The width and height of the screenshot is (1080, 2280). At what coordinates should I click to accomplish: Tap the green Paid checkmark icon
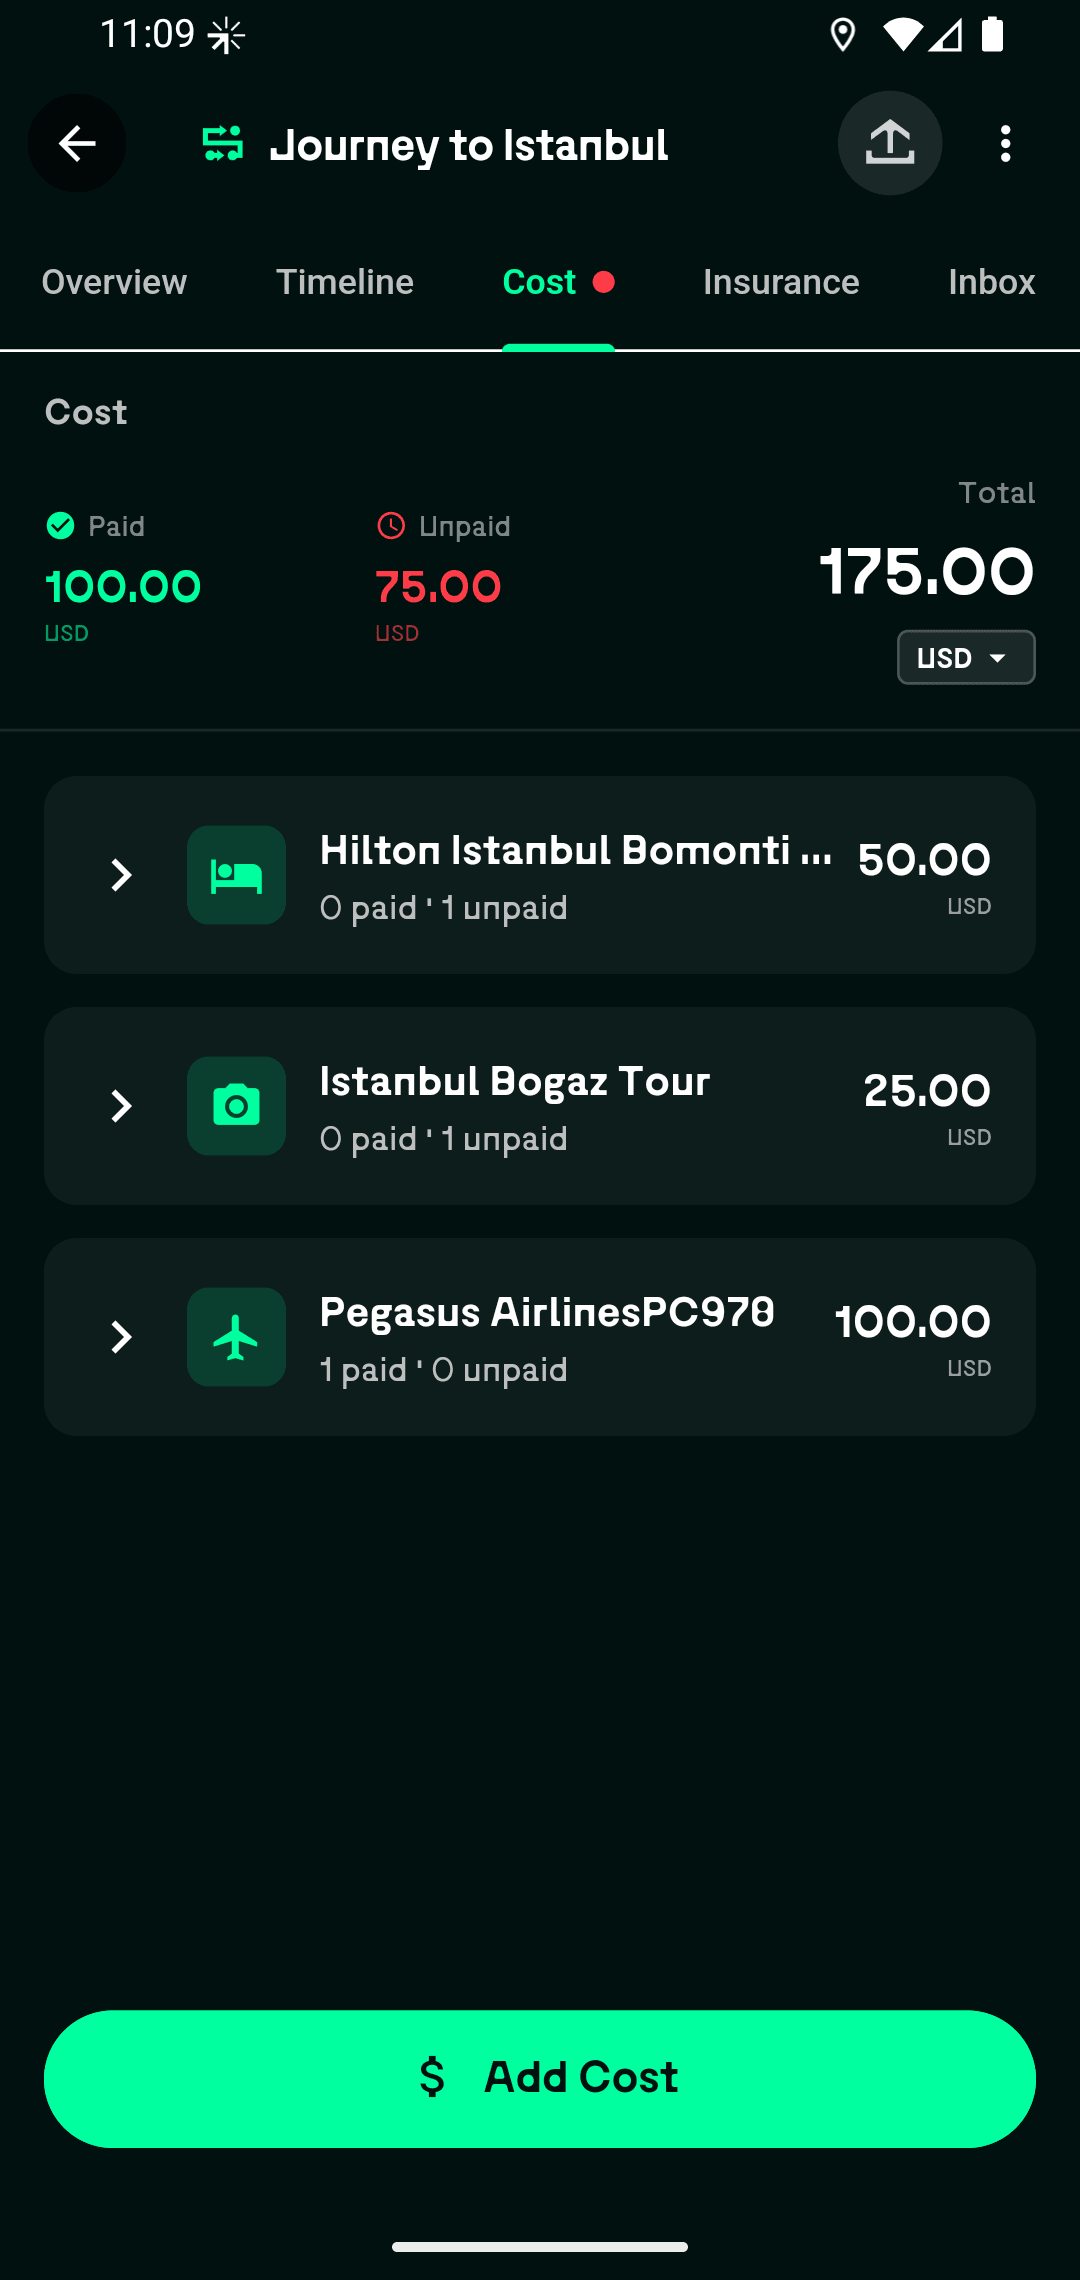(x=60, y=526)
